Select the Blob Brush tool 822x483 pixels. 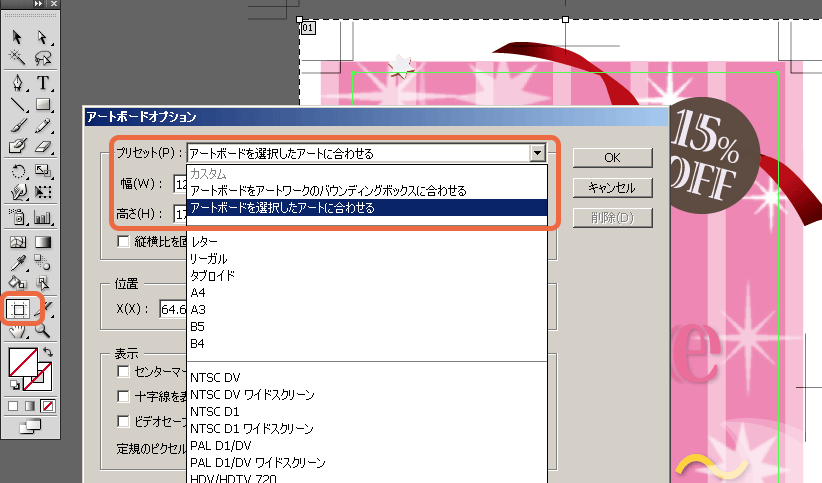[17, 146]
